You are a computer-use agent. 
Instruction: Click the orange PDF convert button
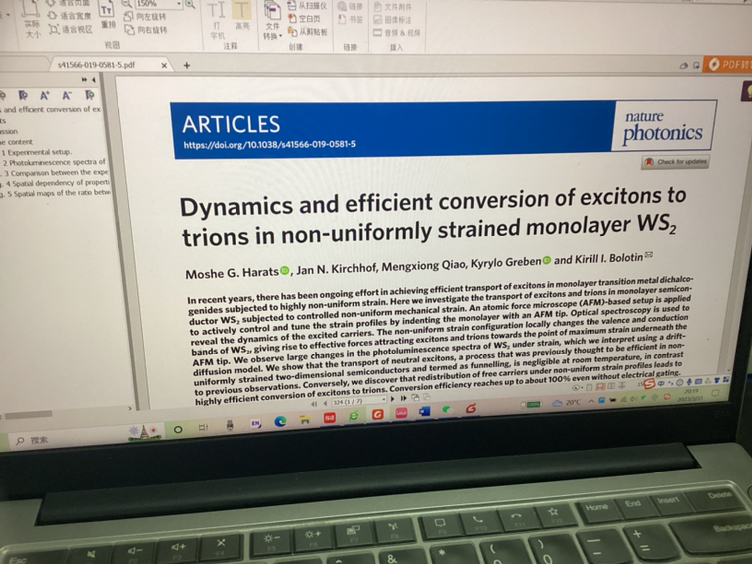726,65
